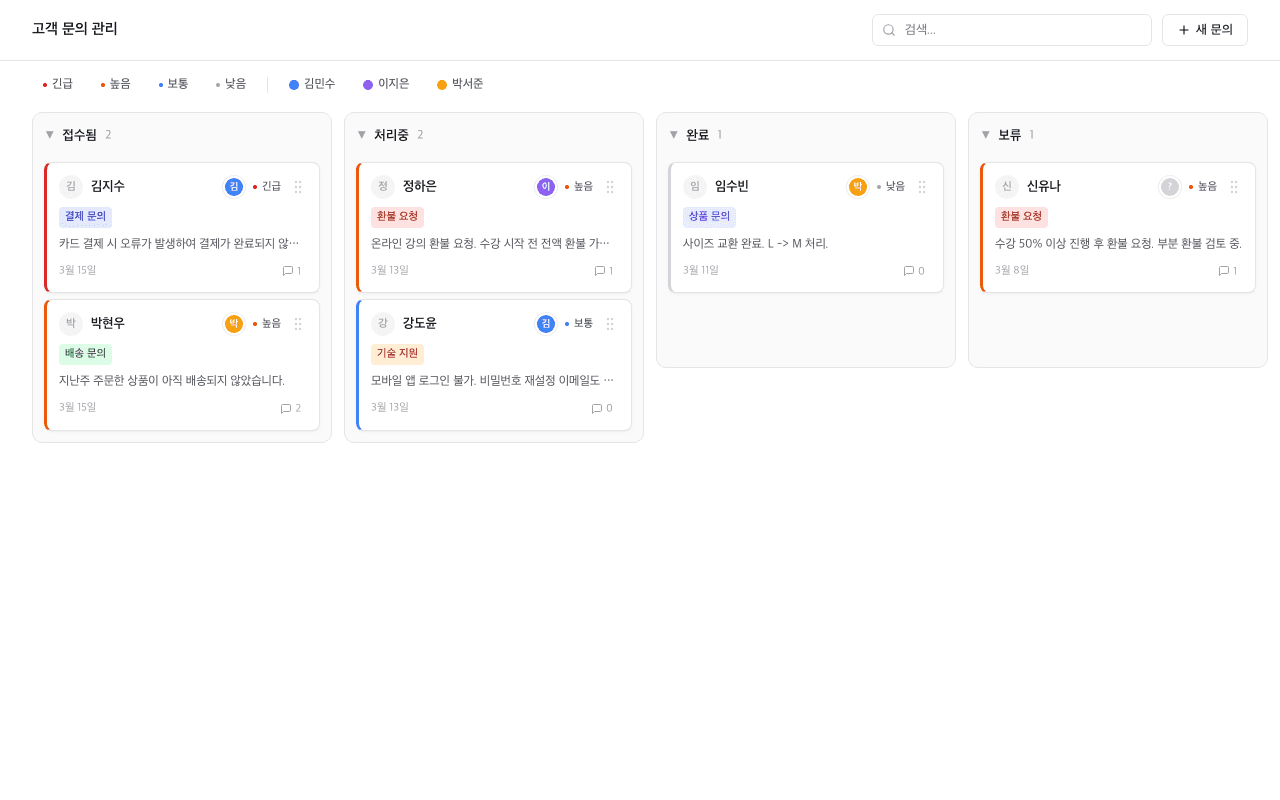The height and width of the screenshot is (800, 1280).
Task: Click the unassigned avatar on 신유나's card
Action: [1169, 186]
